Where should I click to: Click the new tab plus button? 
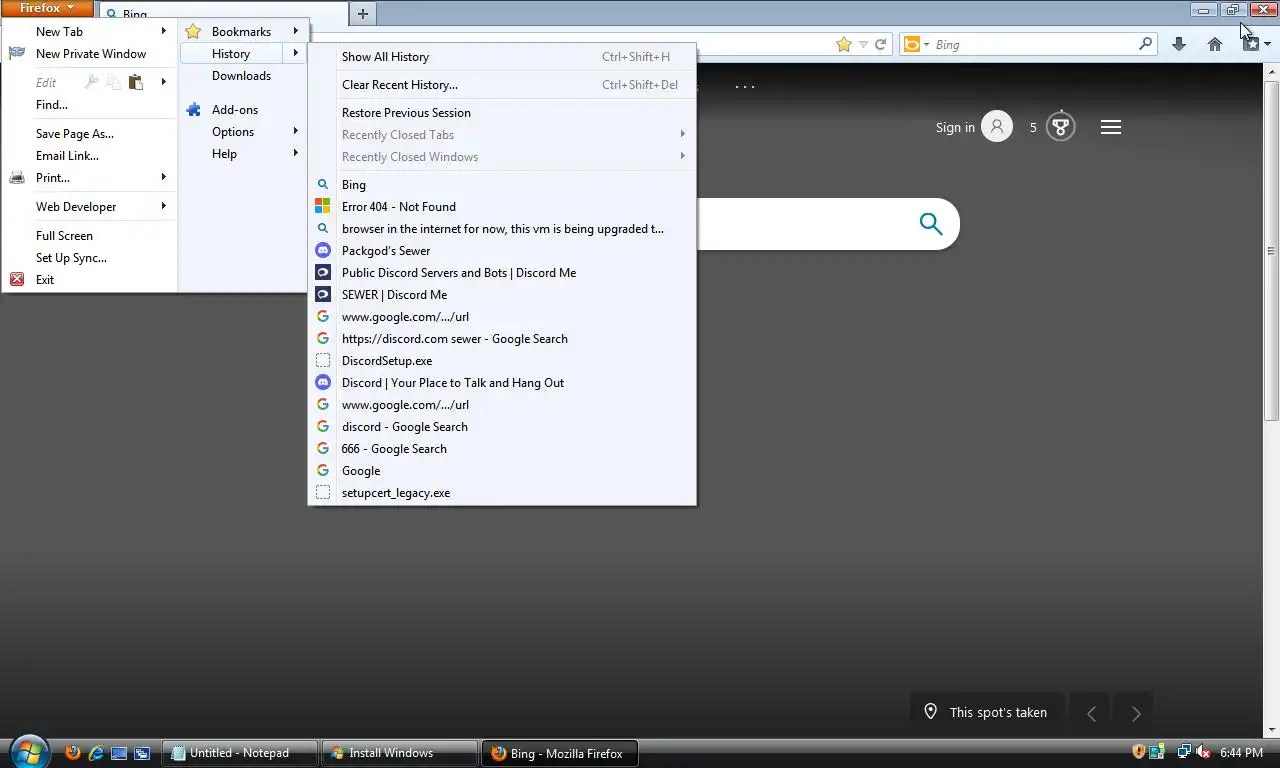coord(363,14)
